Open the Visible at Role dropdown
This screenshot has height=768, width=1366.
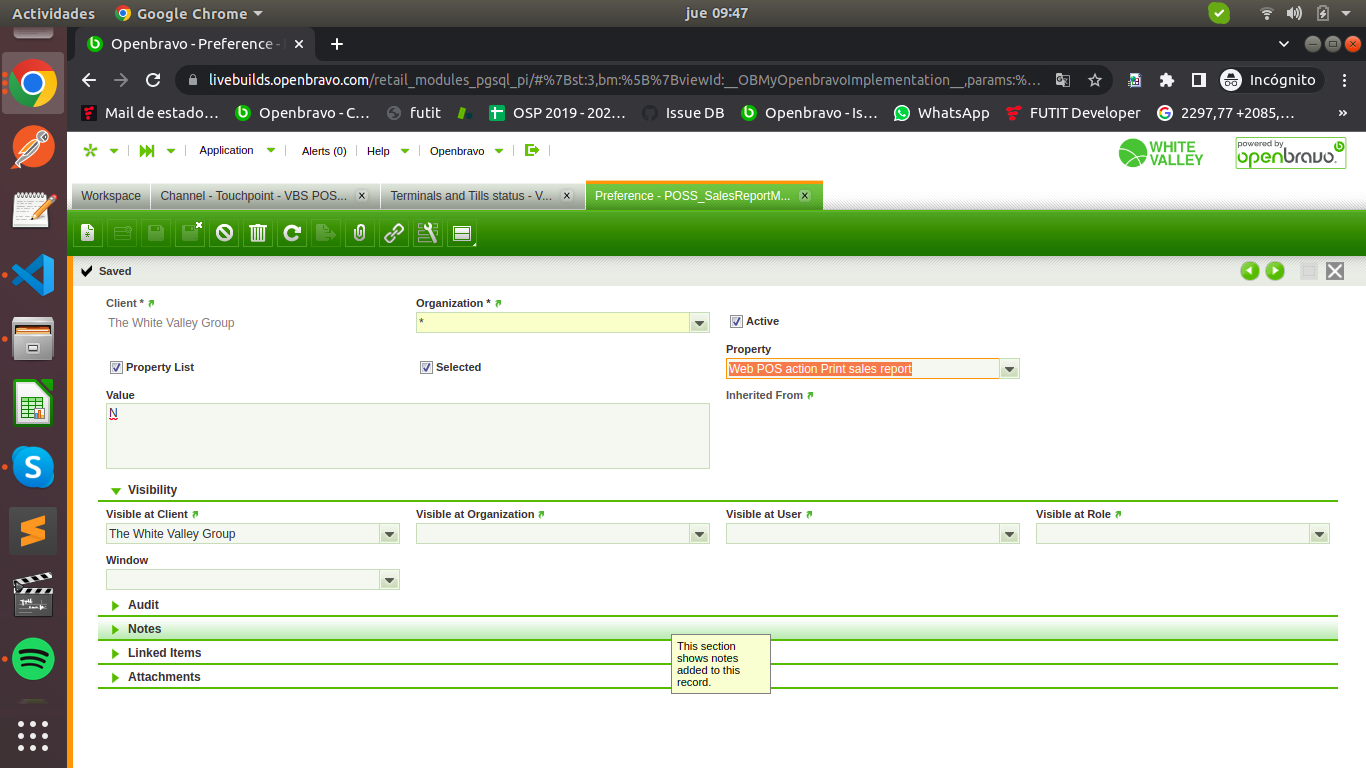(1320, 534)
